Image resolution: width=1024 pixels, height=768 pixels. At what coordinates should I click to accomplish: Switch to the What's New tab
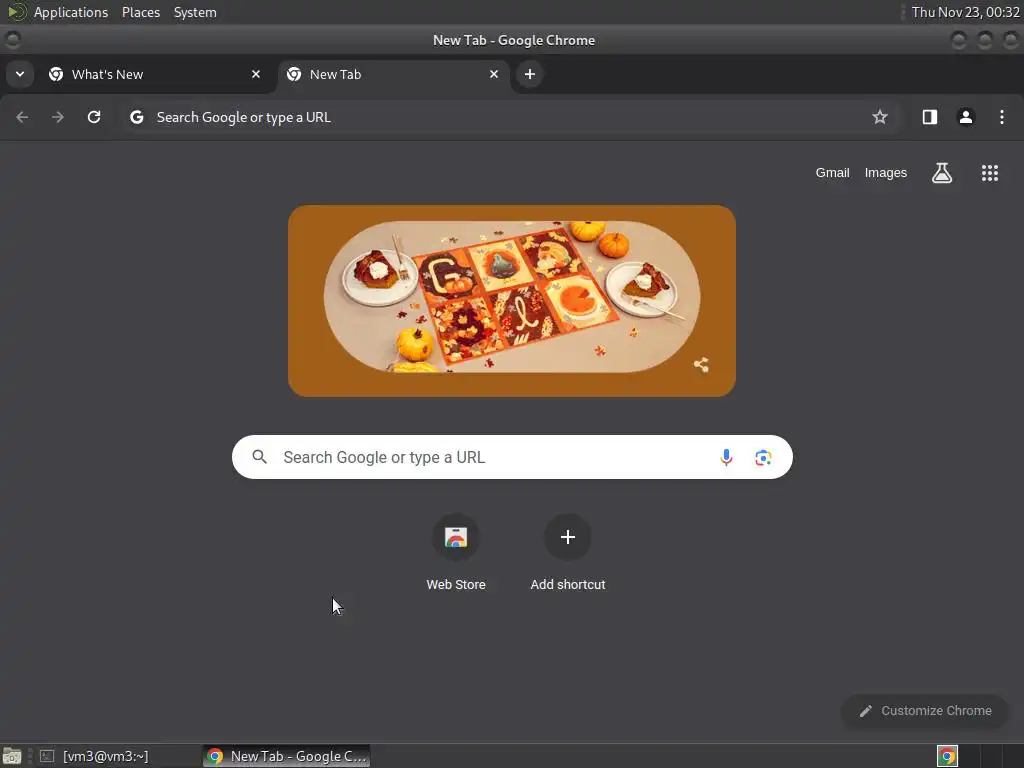click(153, 74)
